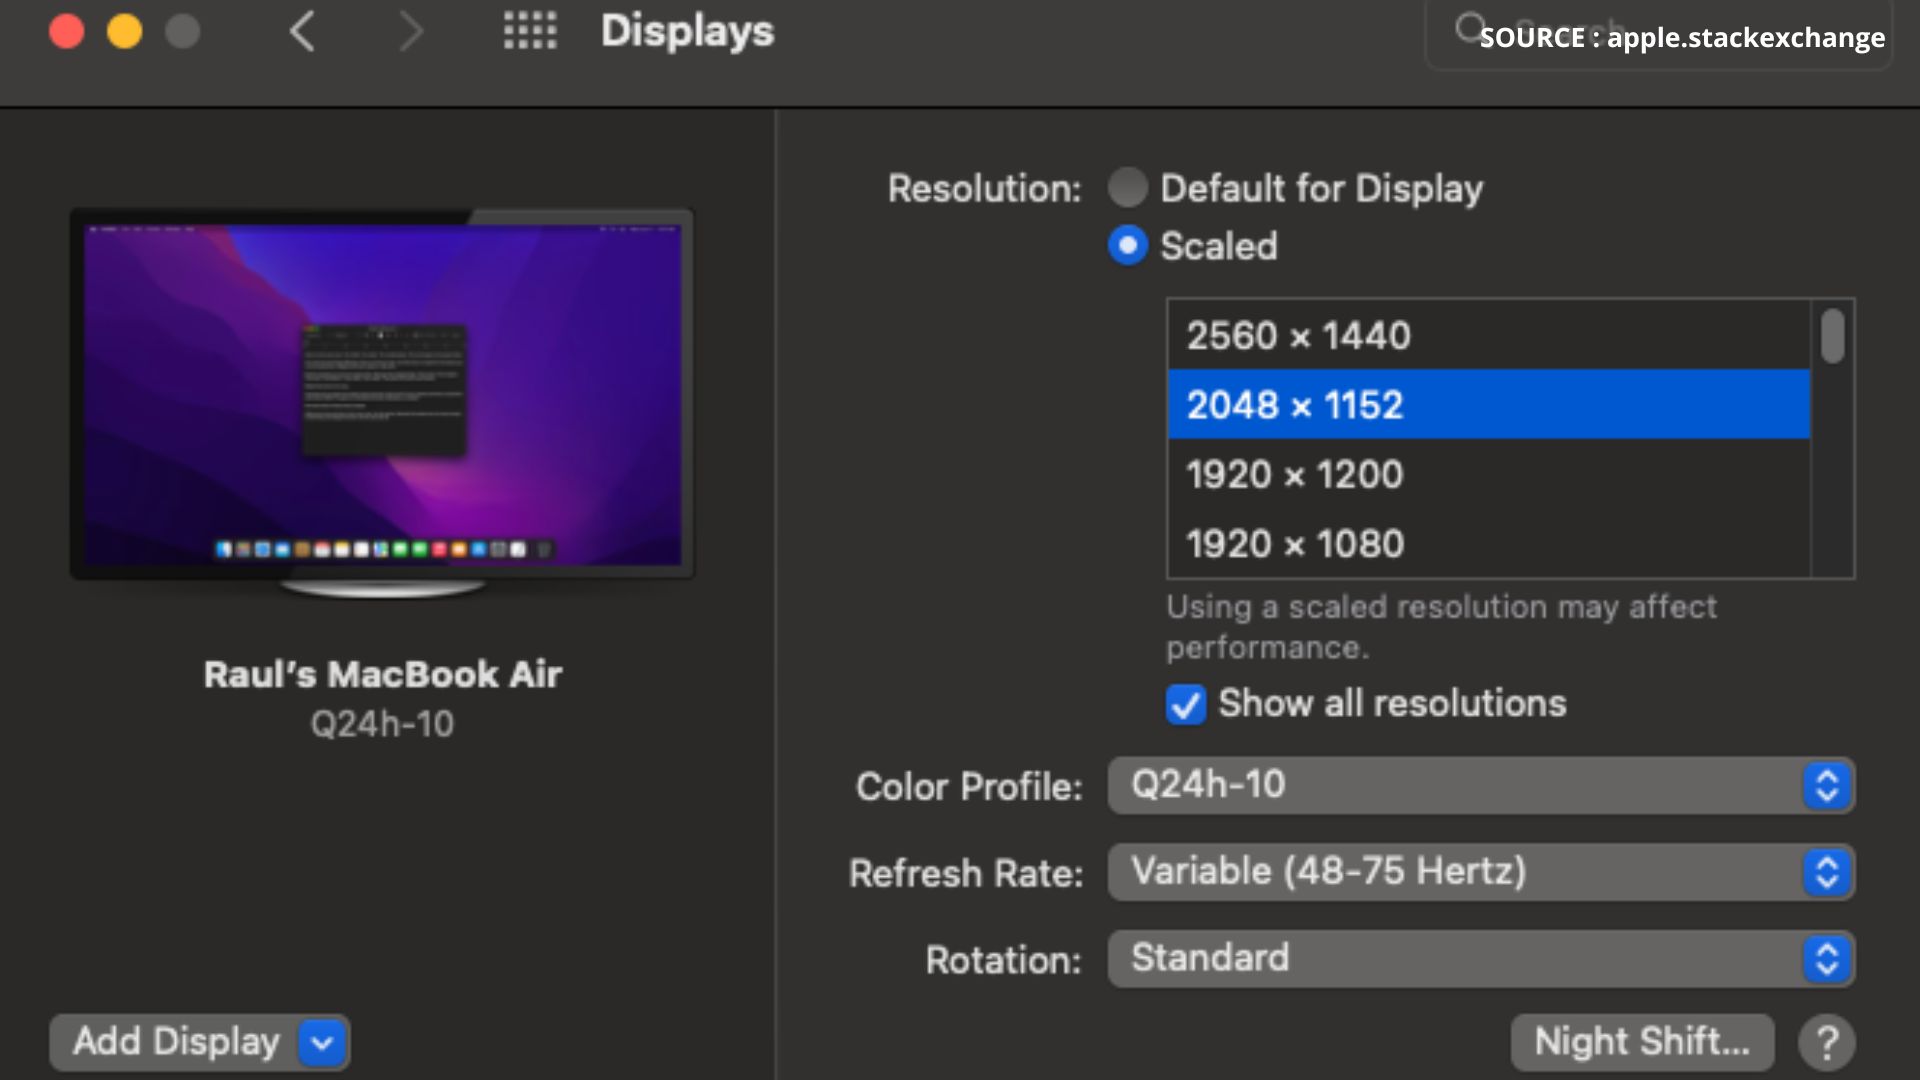Open the Rotation dropdown
The image size is (1920, 1080).
pos(1481,959)
